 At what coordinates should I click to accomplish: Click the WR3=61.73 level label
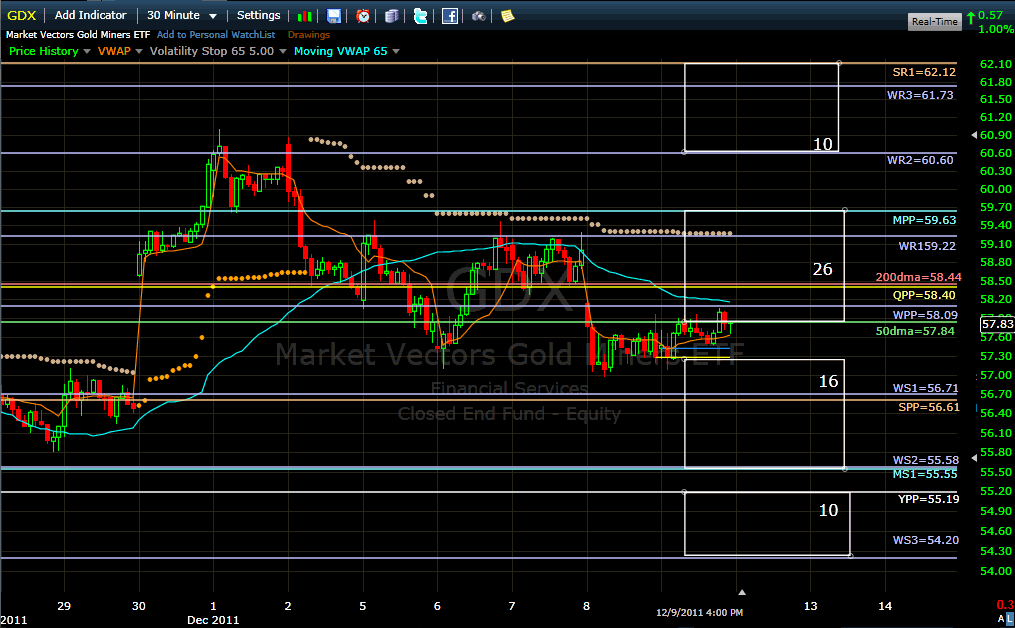(x=920, y=95)
